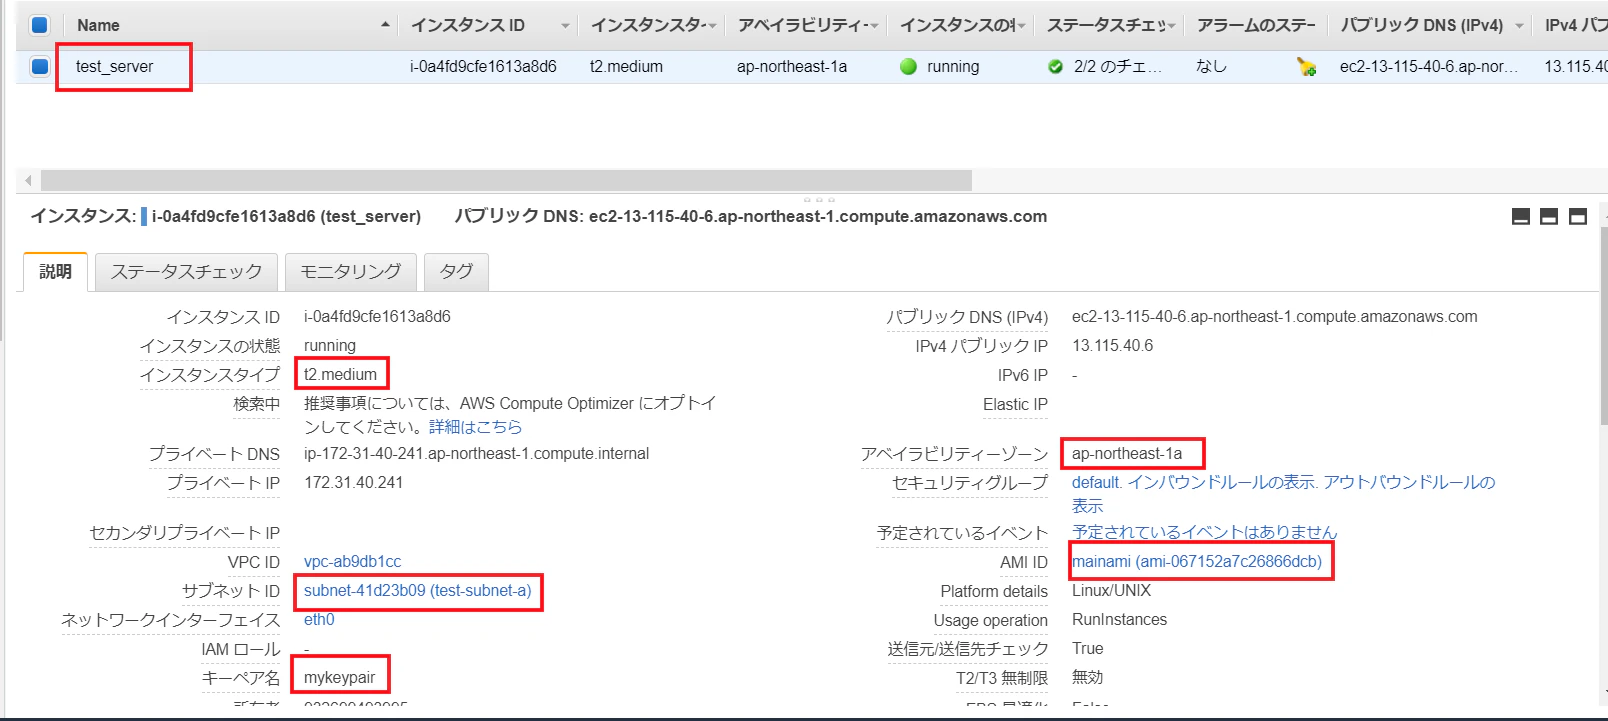Click the インバウンドルールの表示 link
Screen dimensions: 1608x721
1221,483
